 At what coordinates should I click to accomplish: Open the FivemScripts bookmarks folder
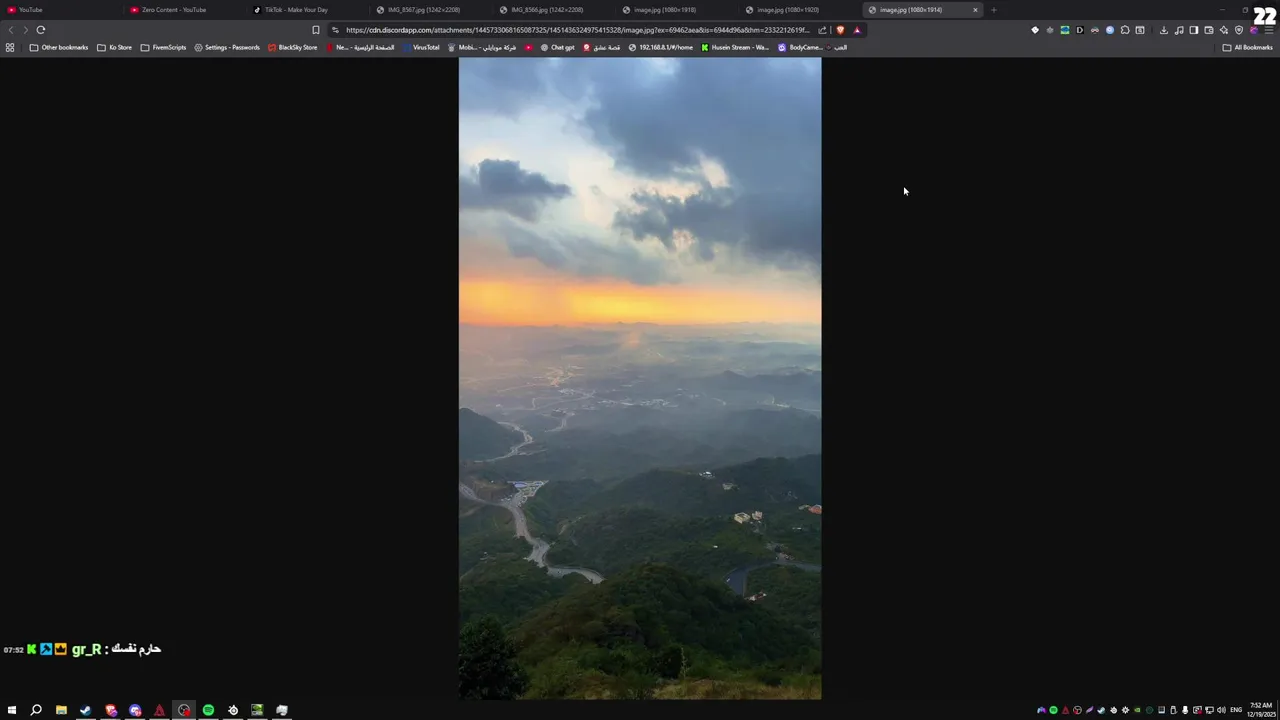click(x=163, y=47)
